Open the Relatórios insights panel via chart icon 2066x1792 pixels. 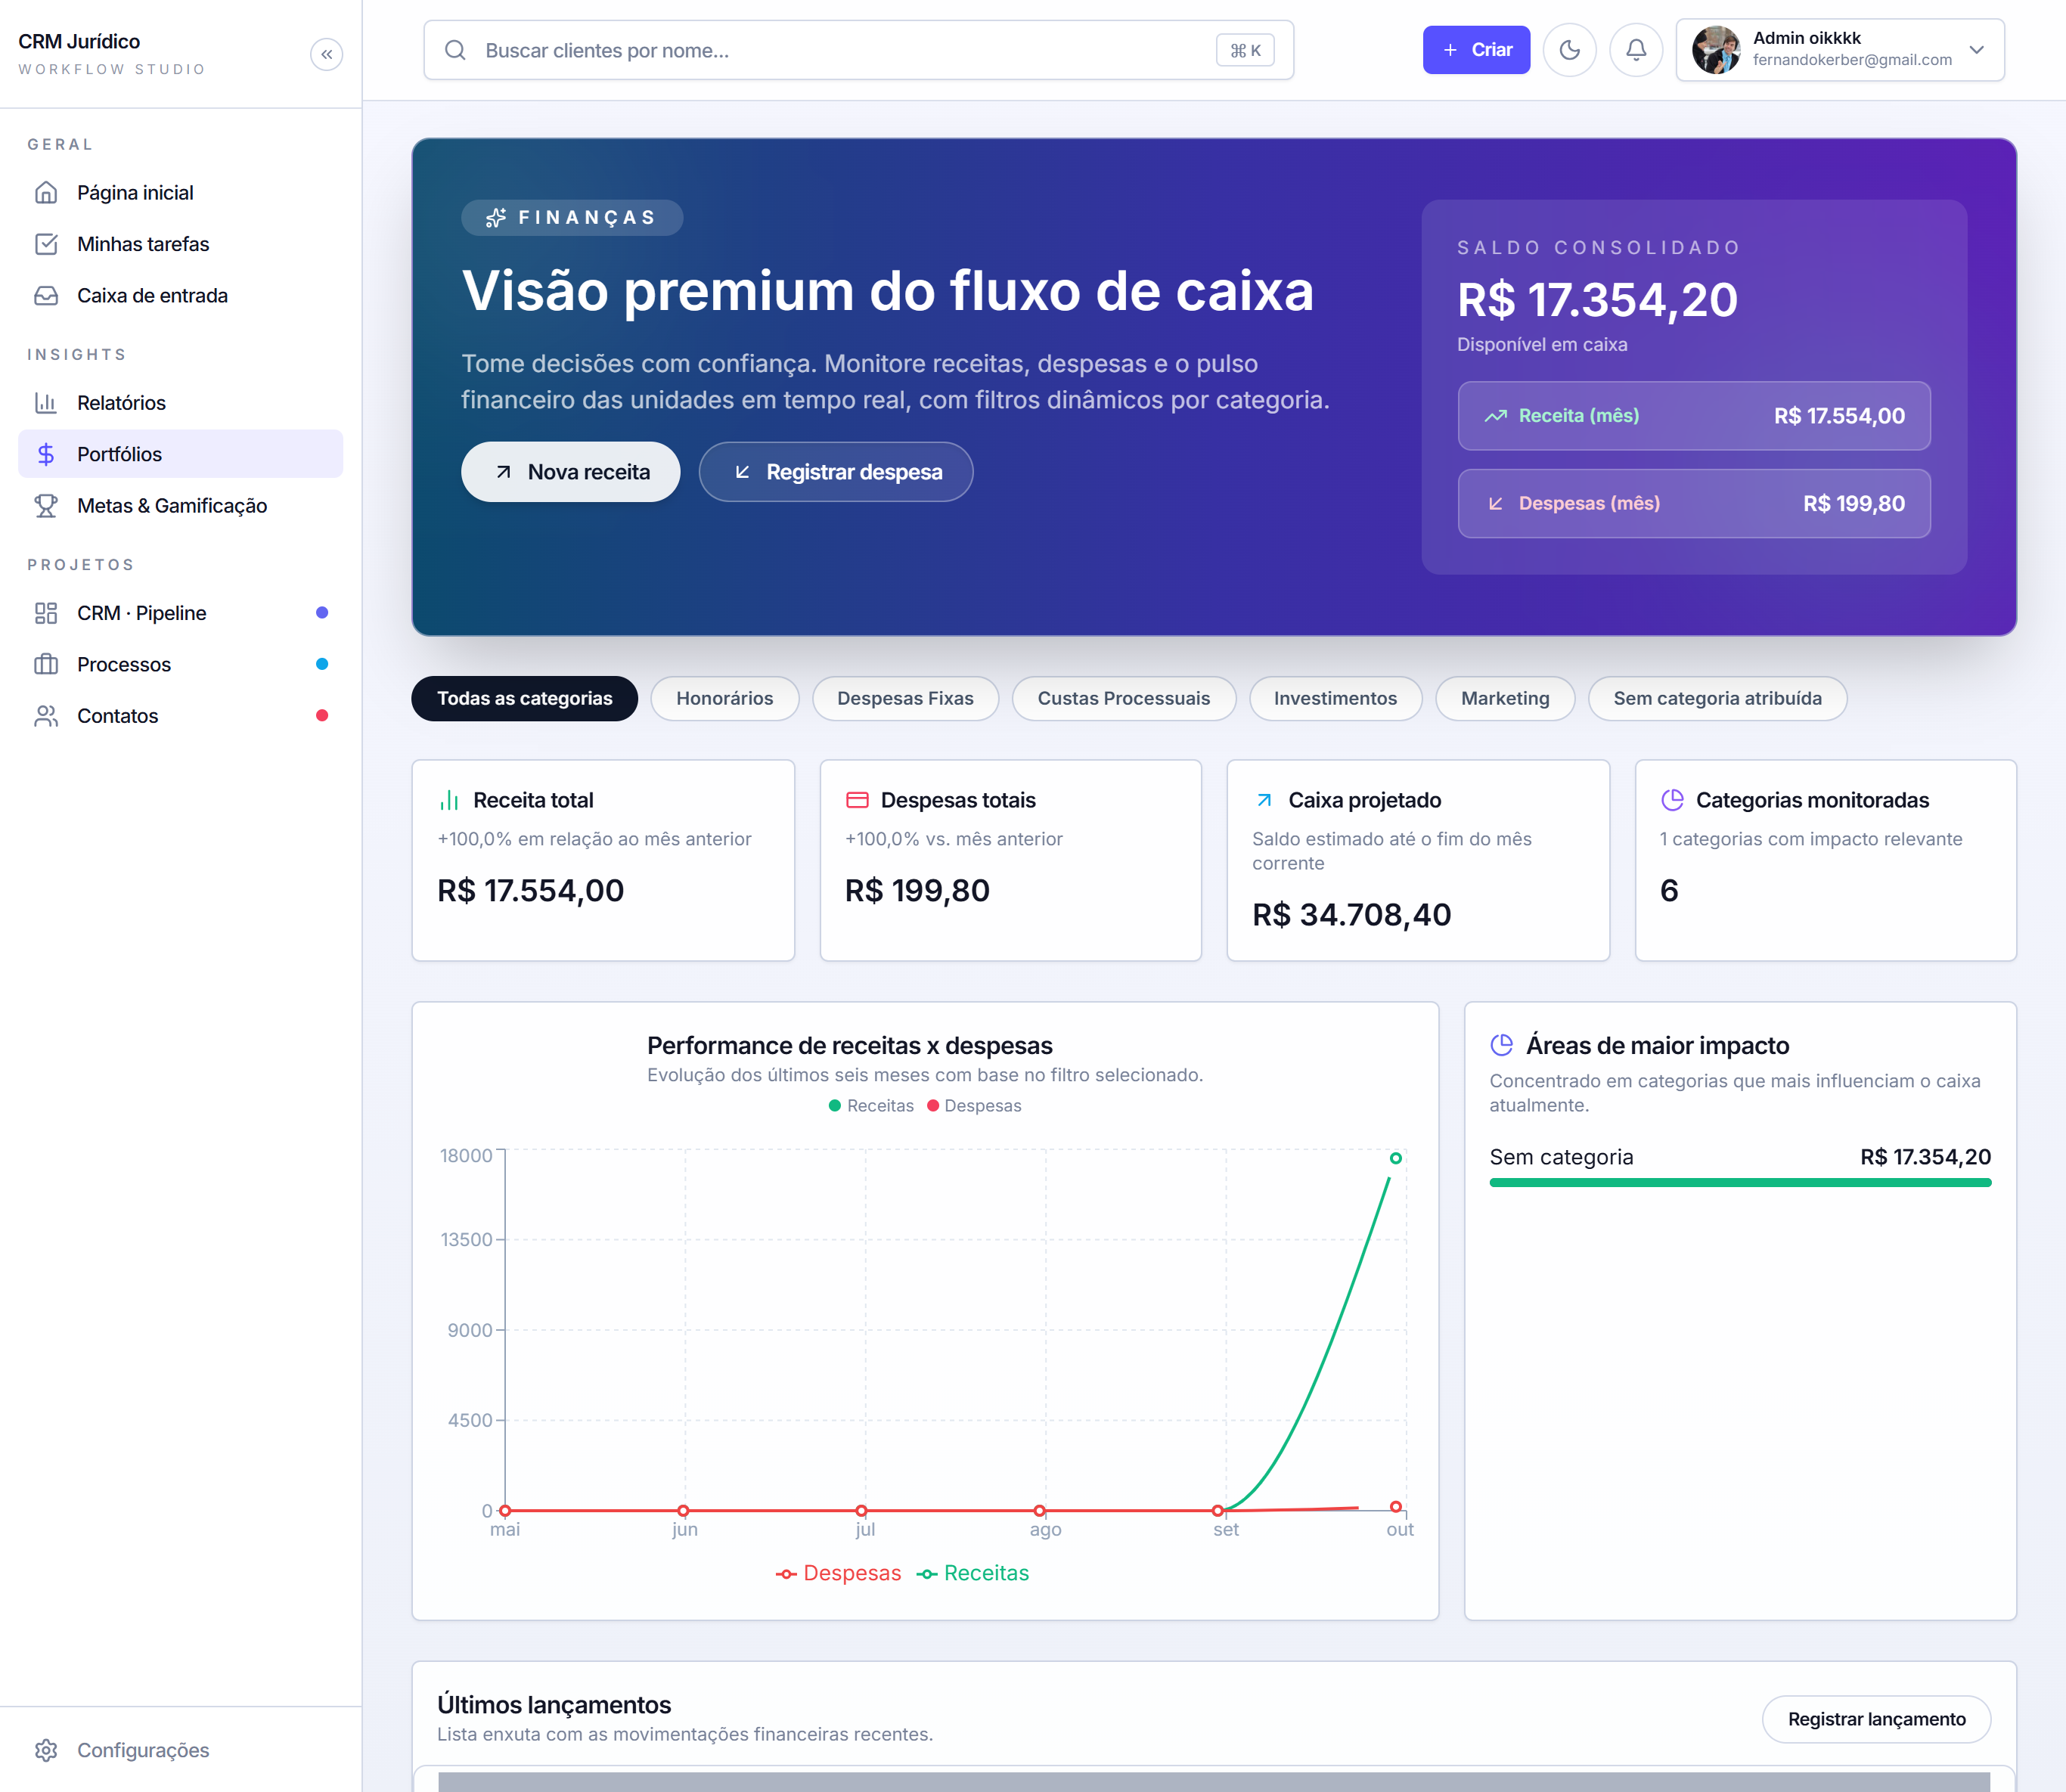[47, 402]
